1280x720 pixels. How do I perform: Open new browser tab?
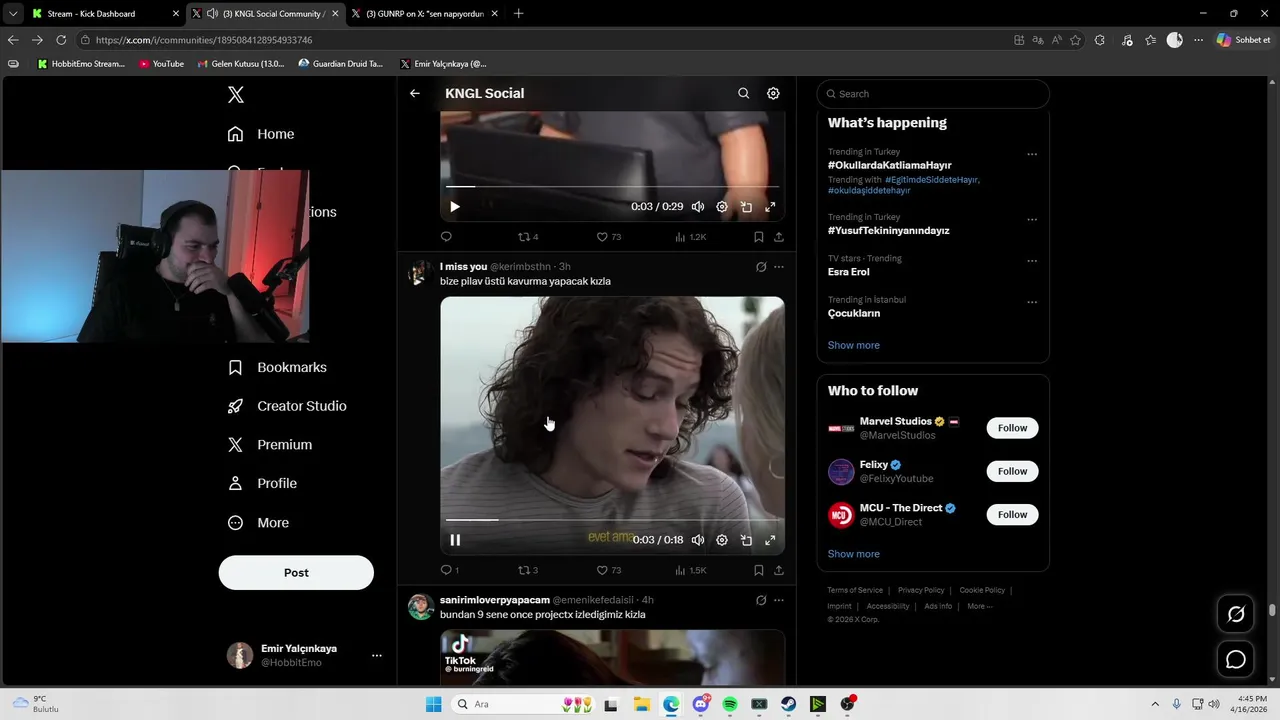[x=518, y=14]
